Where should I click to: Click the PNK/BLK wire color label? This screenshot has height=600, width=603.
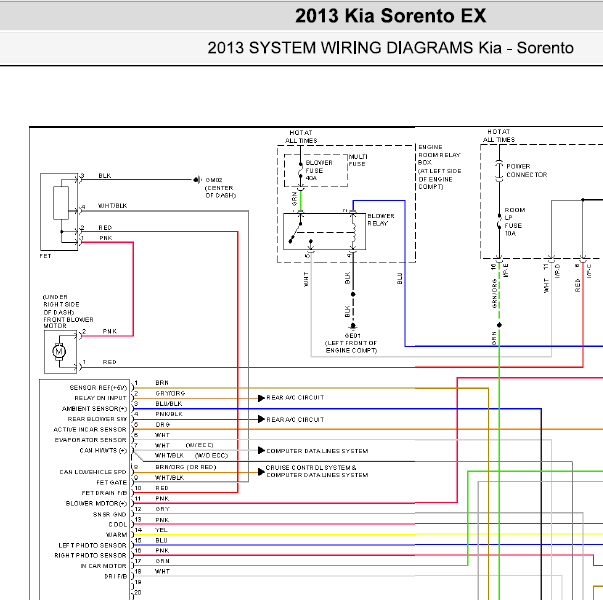[x=169, y=414]
